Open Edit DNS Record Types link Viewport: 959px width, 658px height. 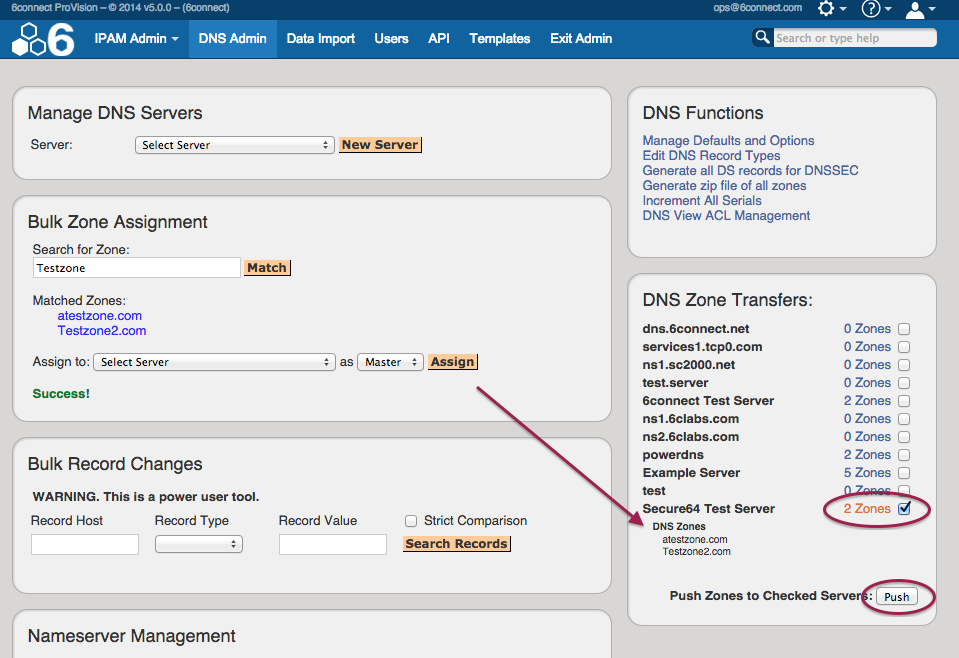tap(711, 155)
